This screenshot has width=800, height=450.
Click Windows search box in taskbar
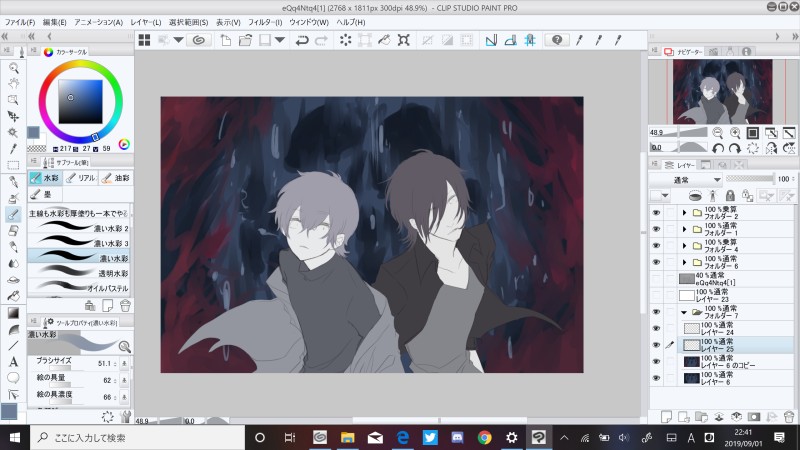click(138, 437)
